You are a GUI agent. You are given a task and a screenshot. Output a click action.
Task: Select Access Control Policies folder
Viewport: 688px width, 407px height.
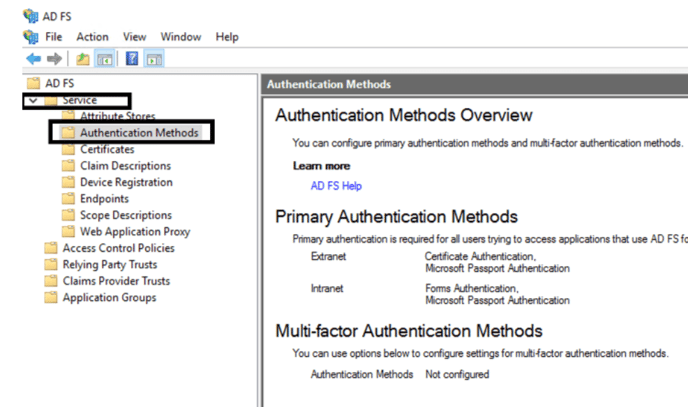point(118,248)
